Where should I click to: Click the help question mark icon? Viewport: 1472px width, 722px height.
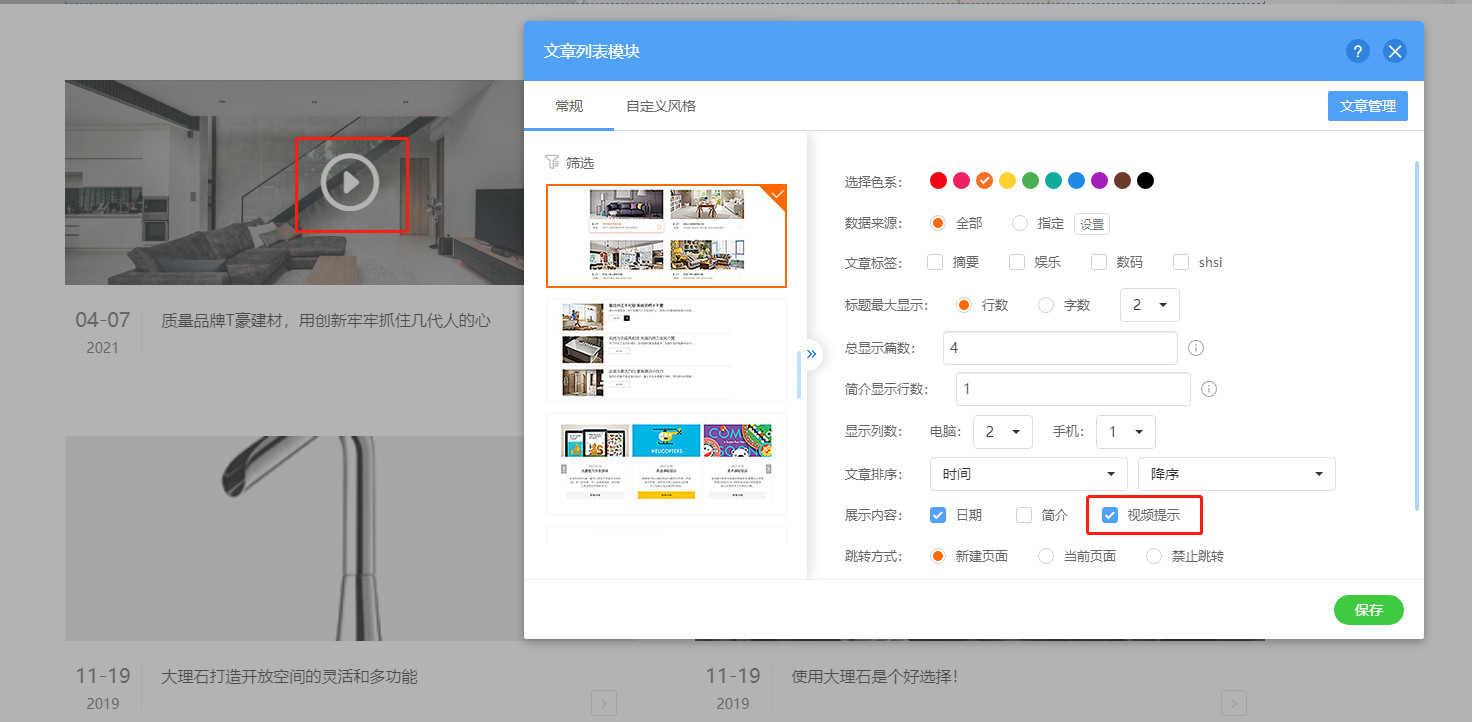tap(1357, 52)
